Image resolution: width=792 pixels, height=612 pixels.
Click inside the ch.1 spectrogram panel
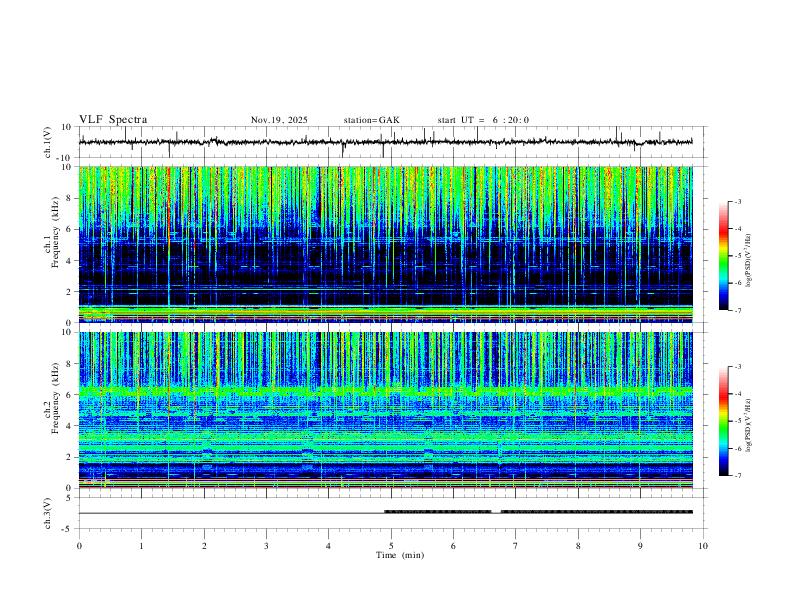[385, 244]
